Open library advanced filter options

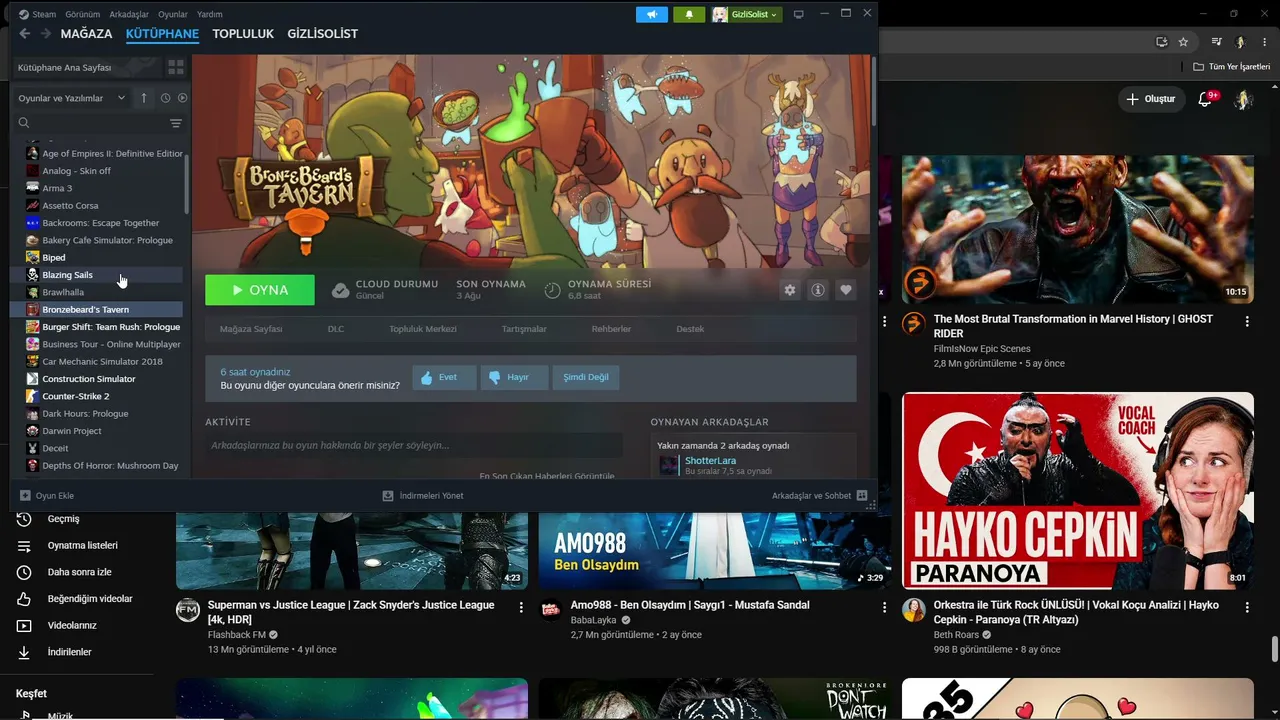point(176,123)
